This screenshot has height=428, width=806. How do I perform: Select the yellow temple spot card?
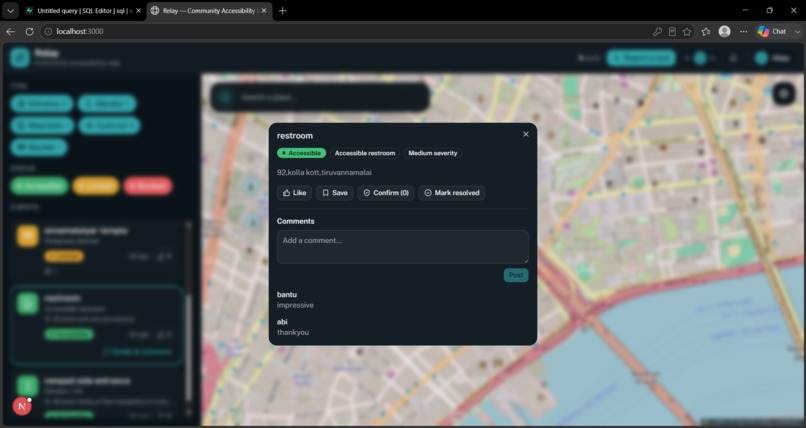97,252
